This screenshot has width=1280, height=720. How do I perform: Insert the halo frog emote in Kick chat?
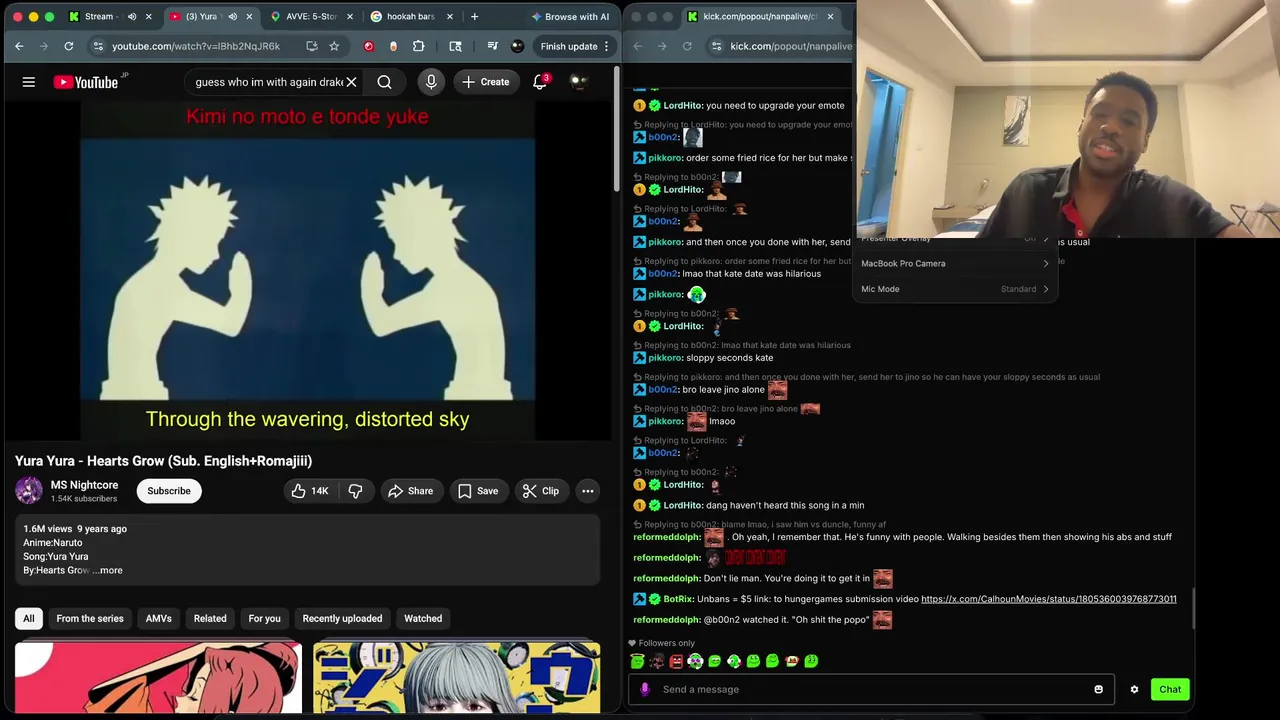coord(637,661)
